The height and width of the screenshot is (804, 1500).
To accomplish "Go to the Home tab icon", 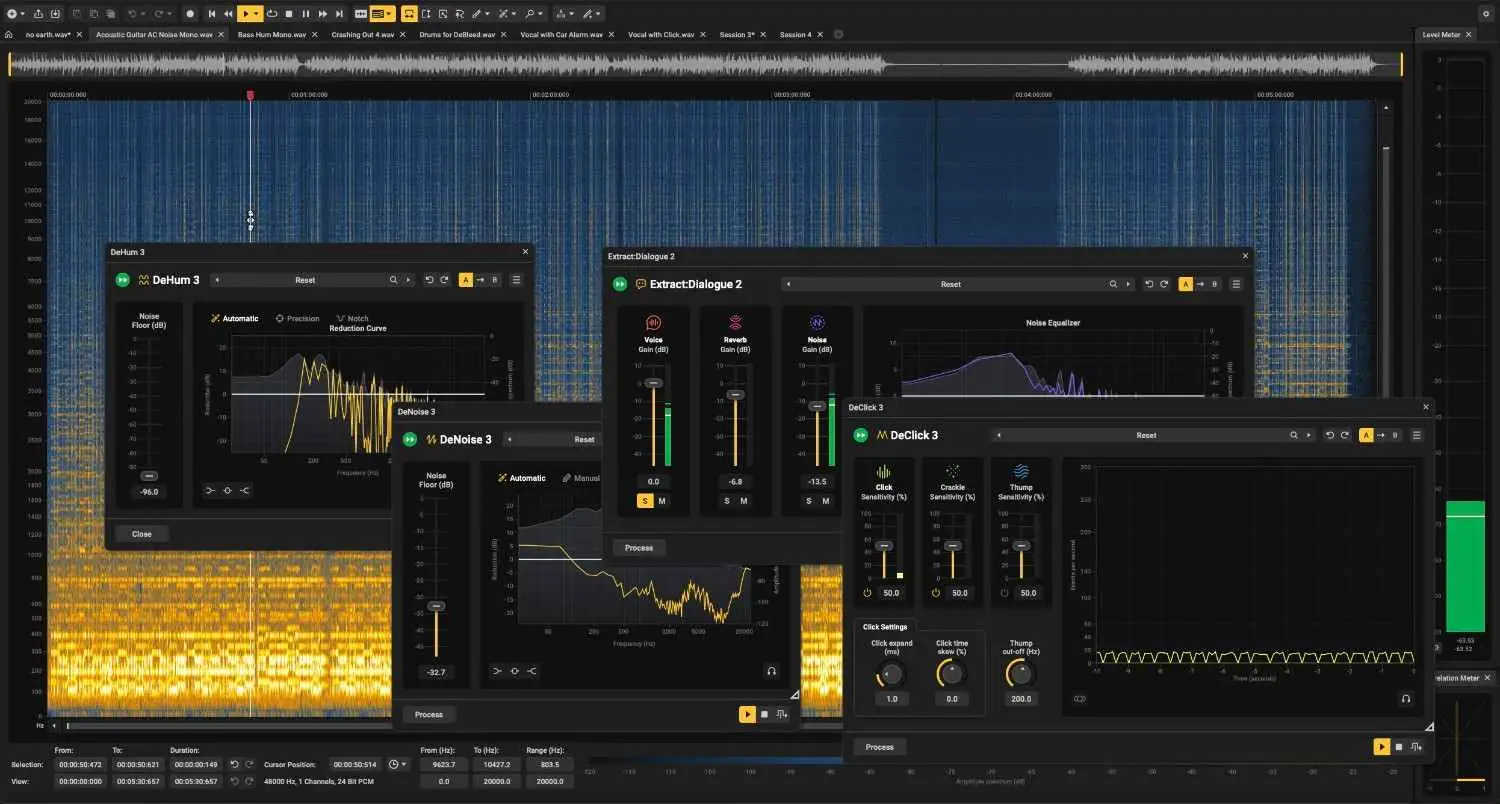I will 9,34.
